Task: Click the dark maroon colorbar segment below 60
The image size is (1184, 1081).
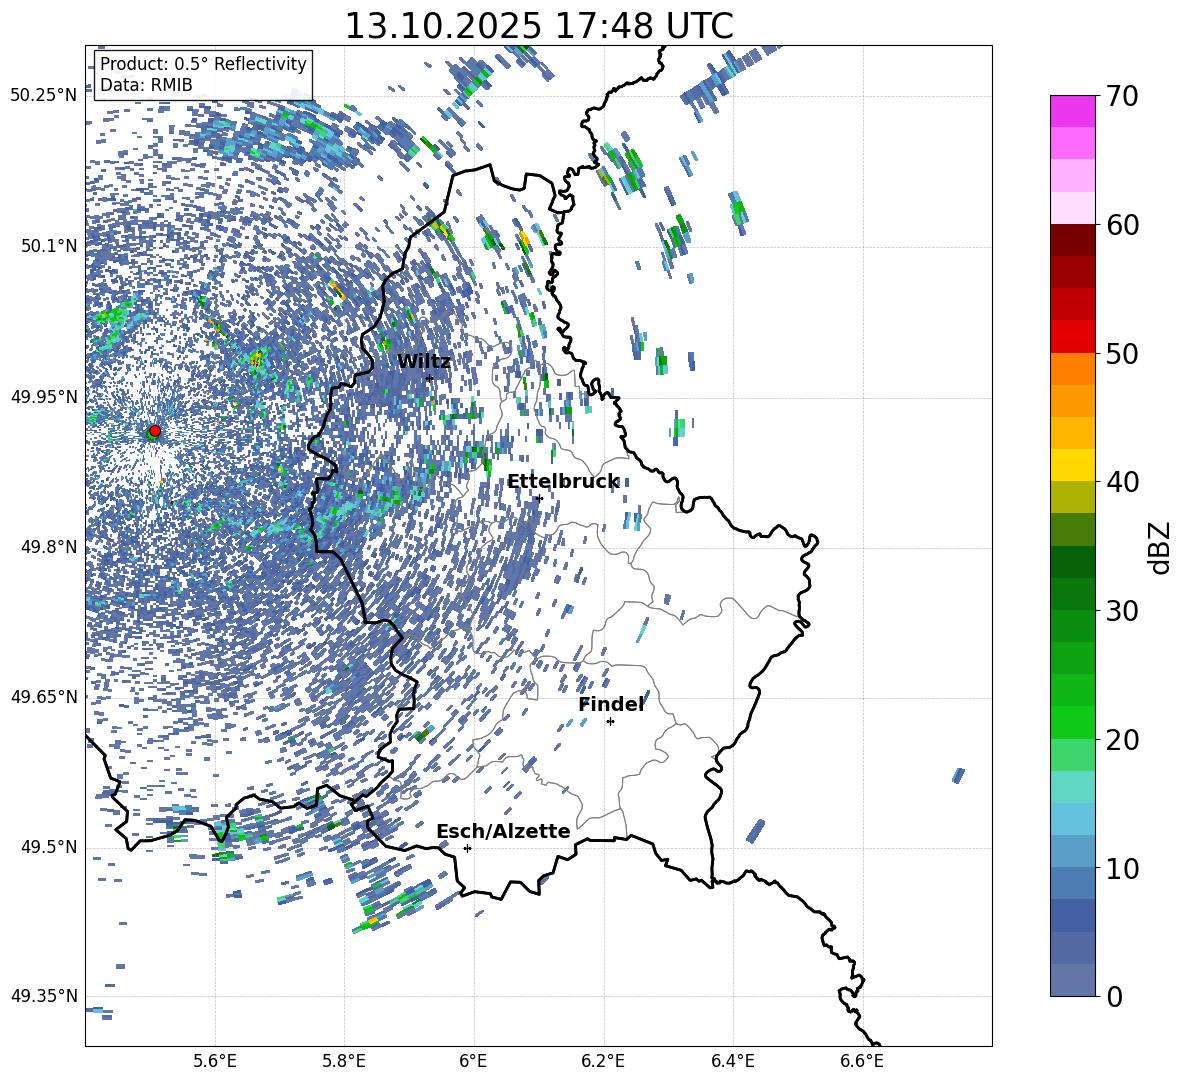Action: (x=1072, y=240)
